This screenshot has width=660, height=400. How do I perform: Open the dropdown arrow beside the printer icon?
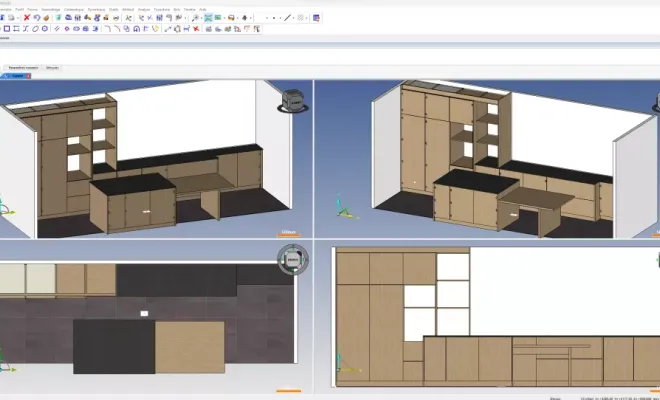click(x=18, y=18)
